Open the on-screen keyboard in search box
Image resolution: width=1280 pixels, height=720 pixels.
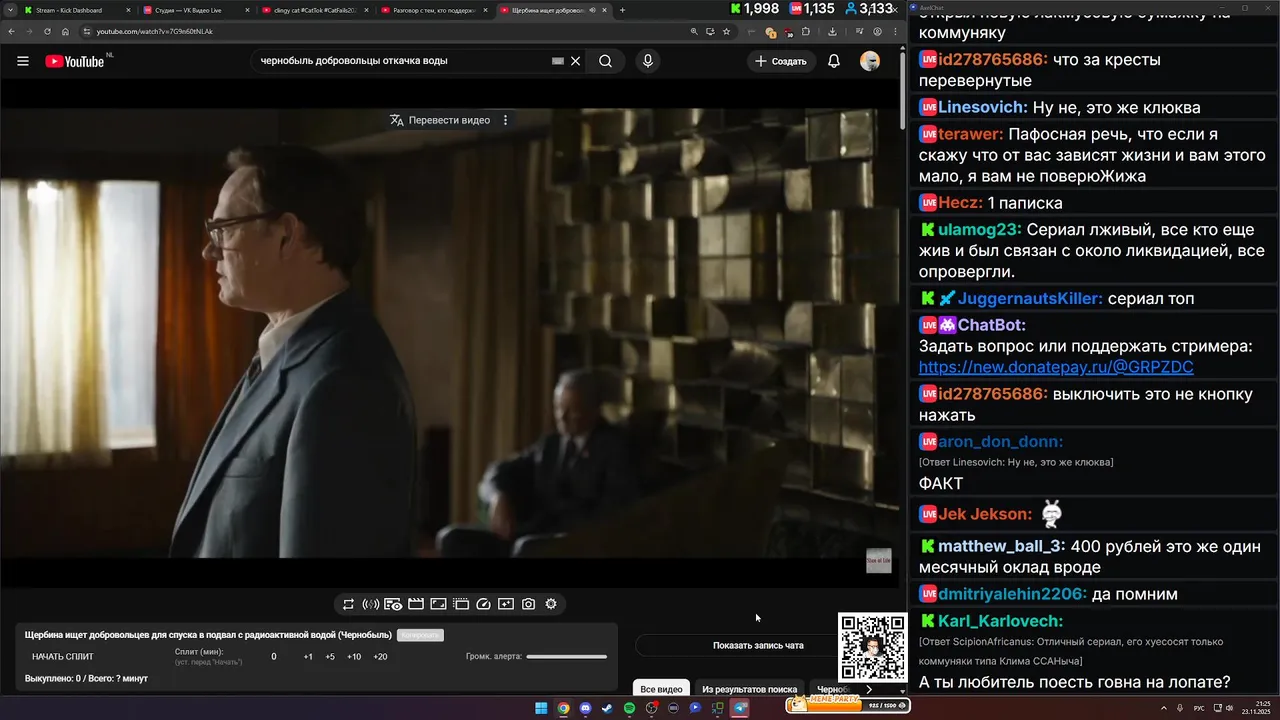[558, 61]
